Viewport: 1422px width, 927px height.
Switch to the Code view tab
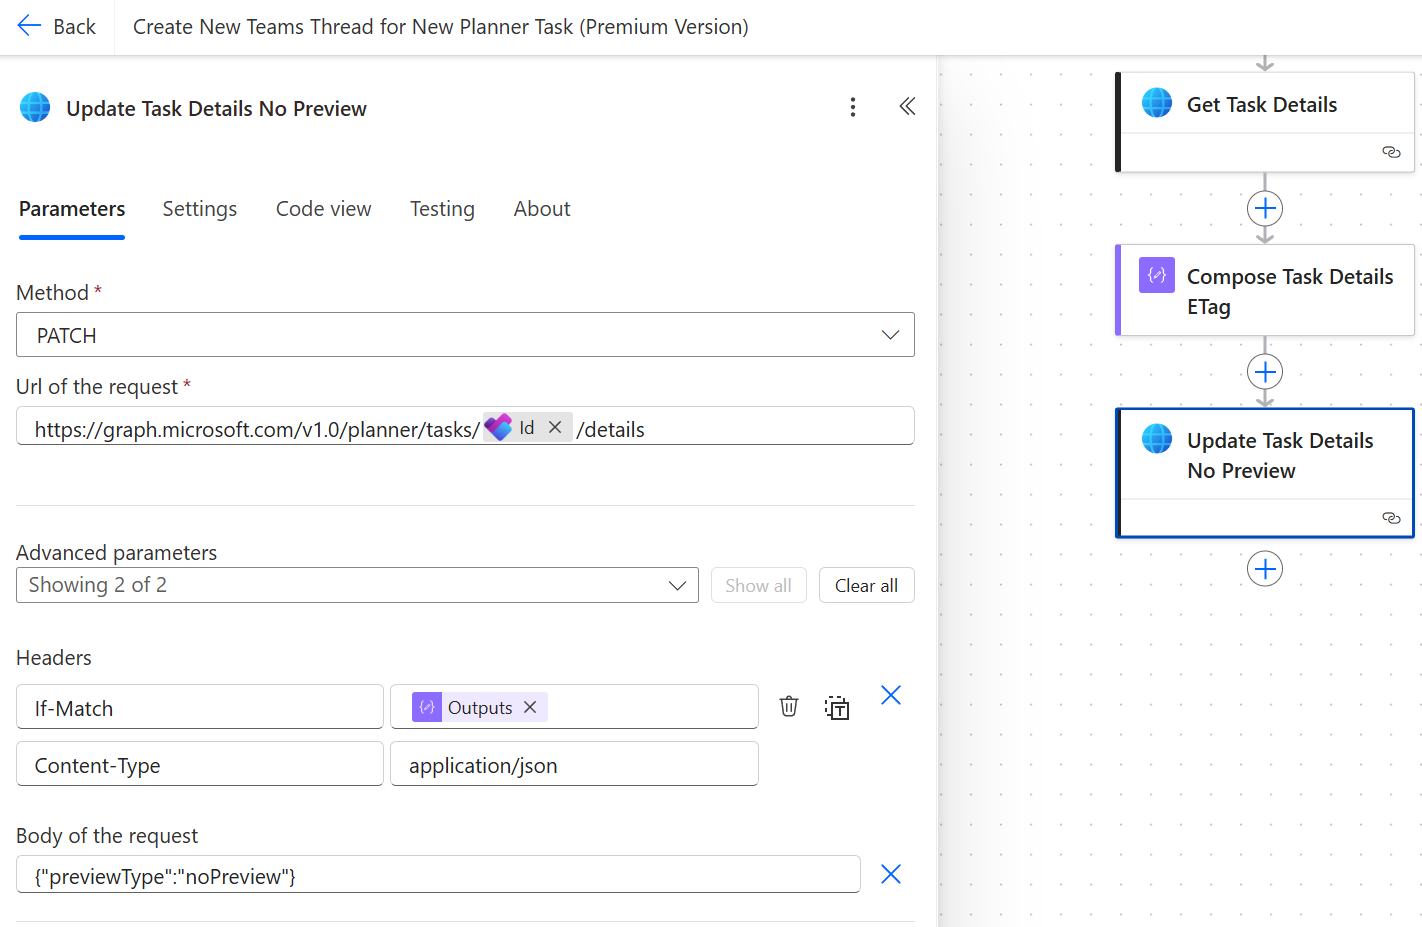click(x=323, y=209)
